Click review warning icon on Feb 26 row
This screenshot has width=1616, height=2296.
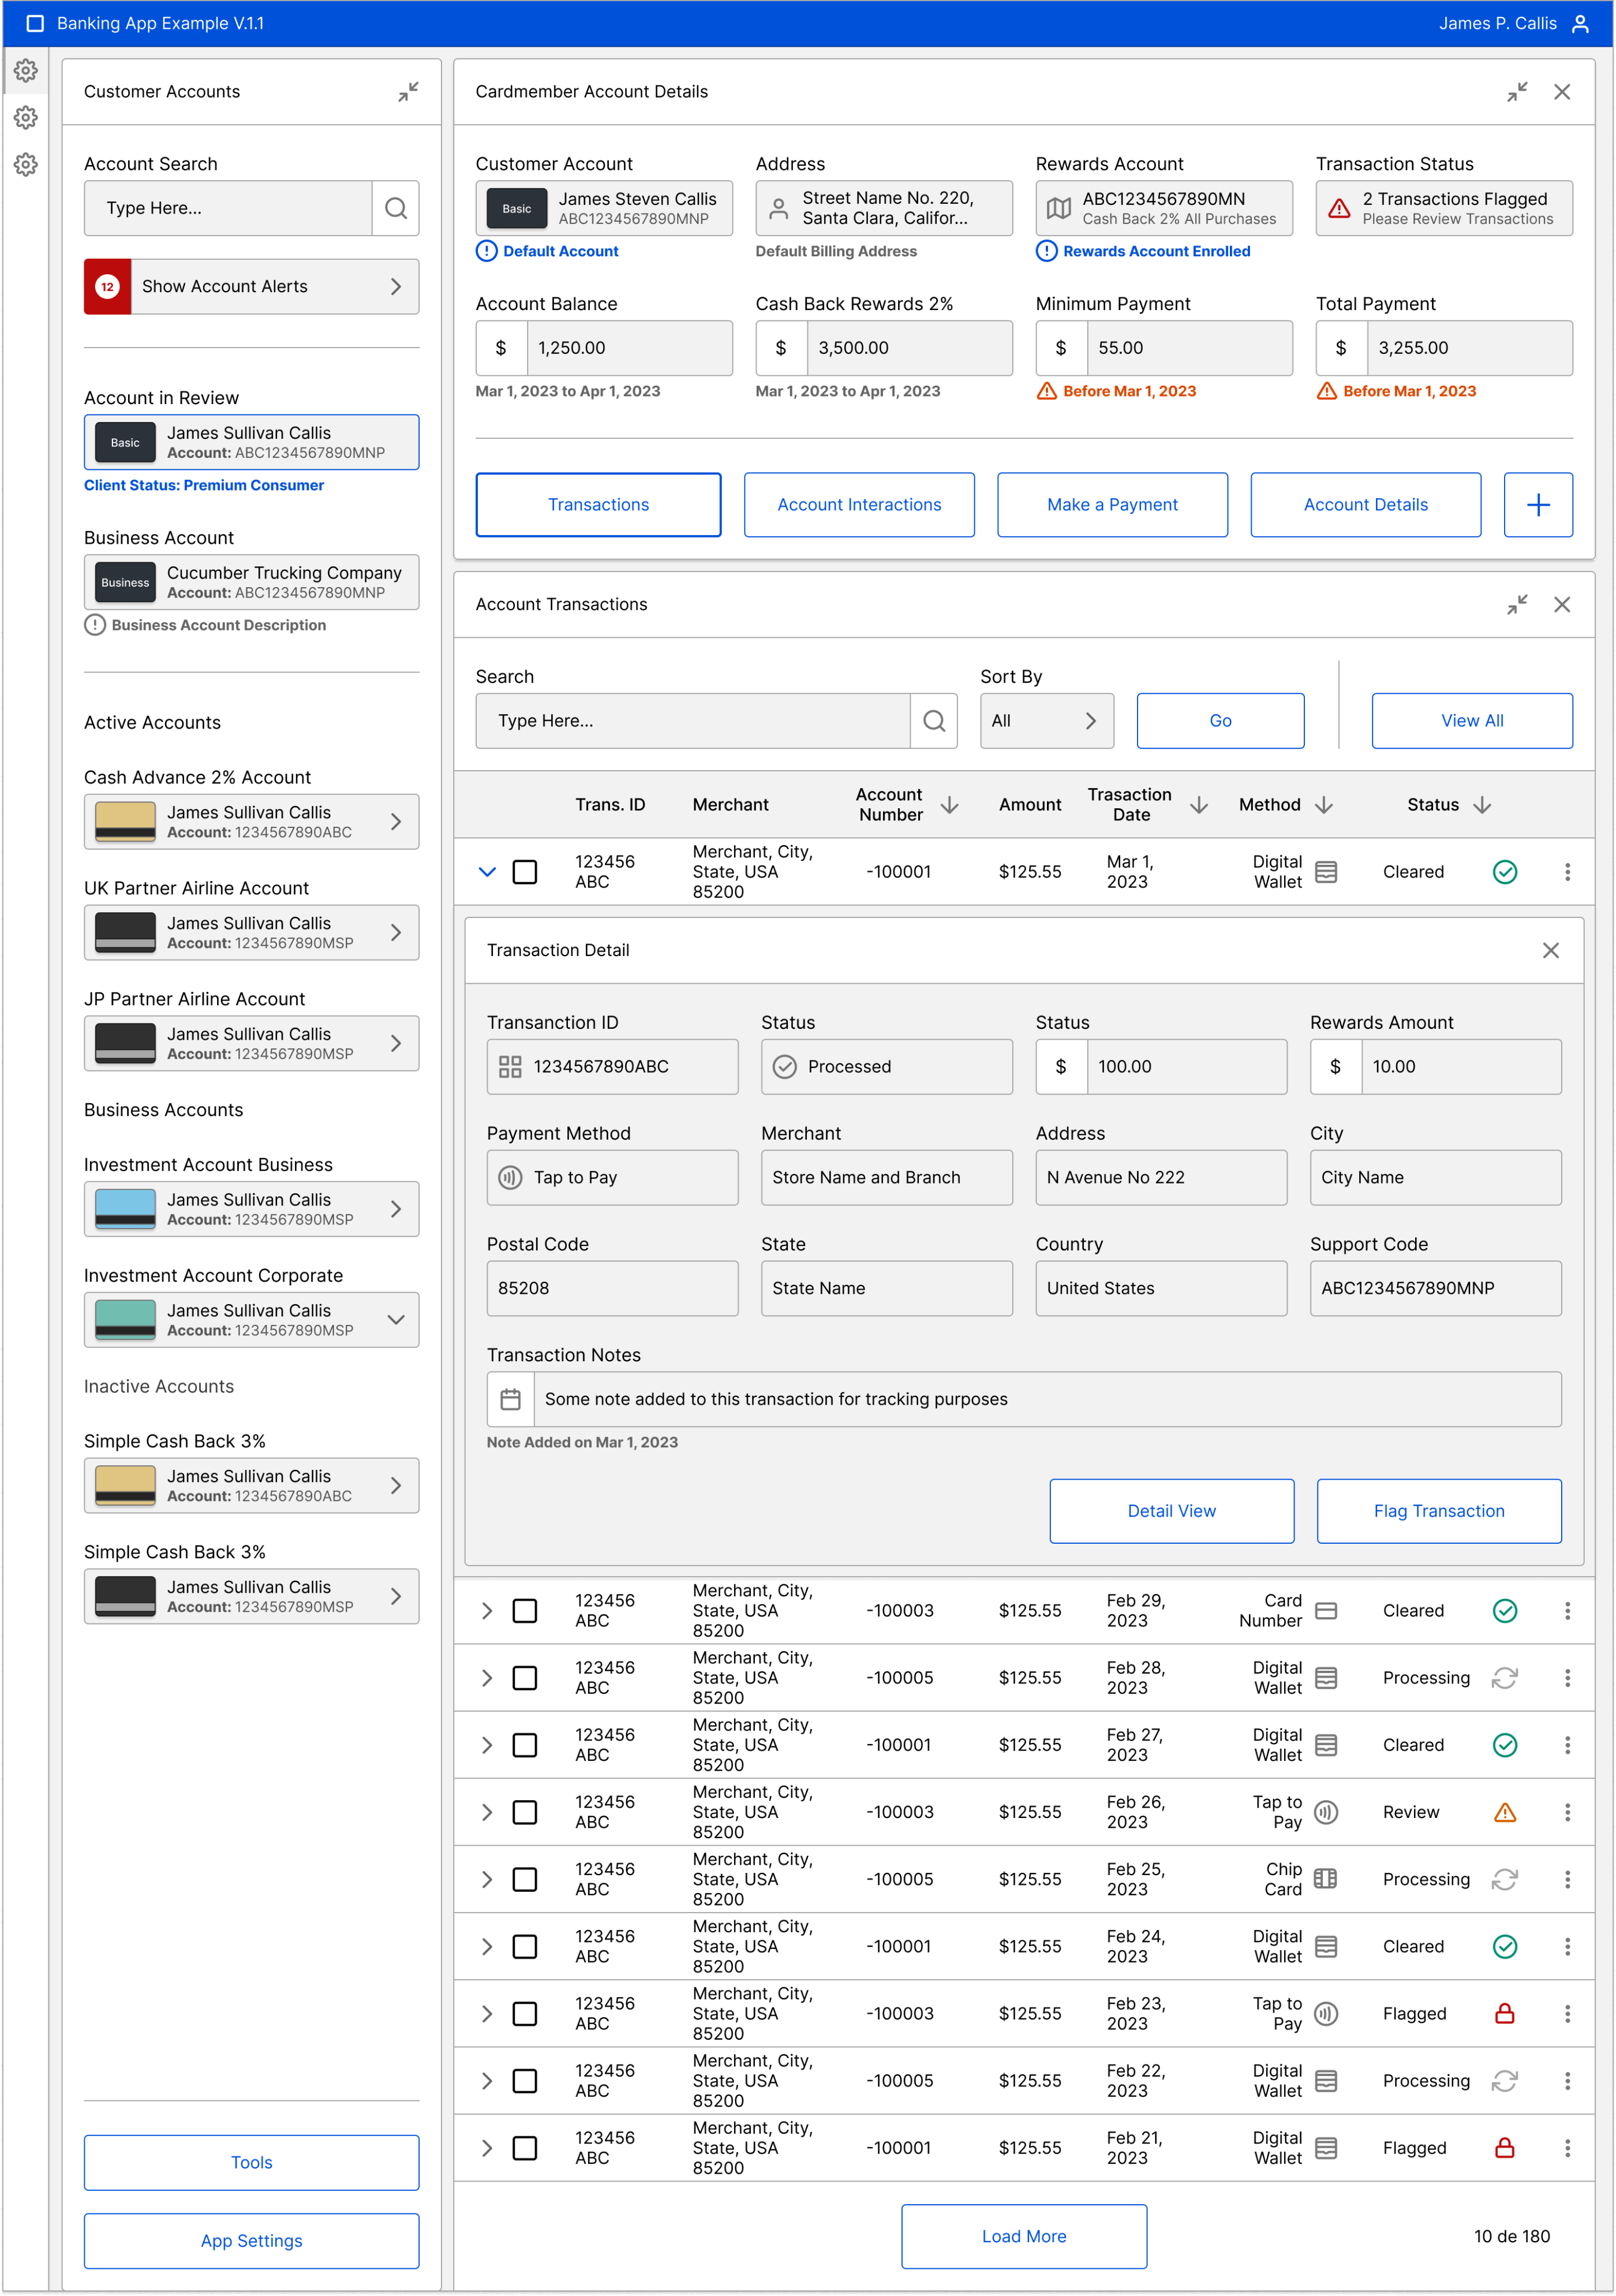(x=1504, y=1812)
